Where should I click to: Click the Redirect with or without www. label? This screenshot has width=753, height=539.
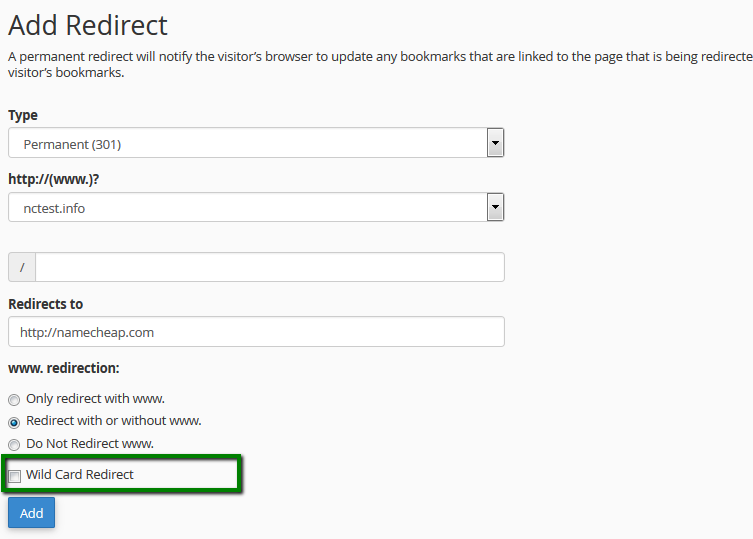[x=113, y=421]
